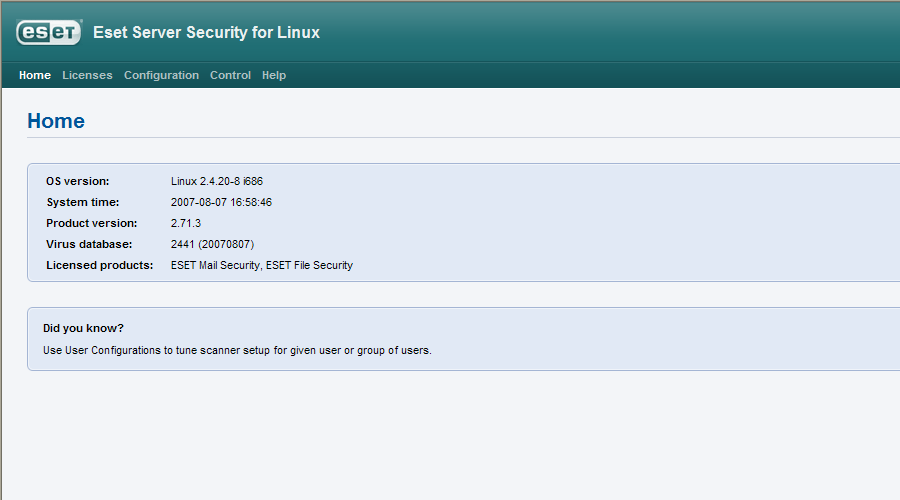The width and height of the screenshot is (900, 500).
Task: Select the 'System time:' label
Action: pyautogui.click(x=83, y=202)
